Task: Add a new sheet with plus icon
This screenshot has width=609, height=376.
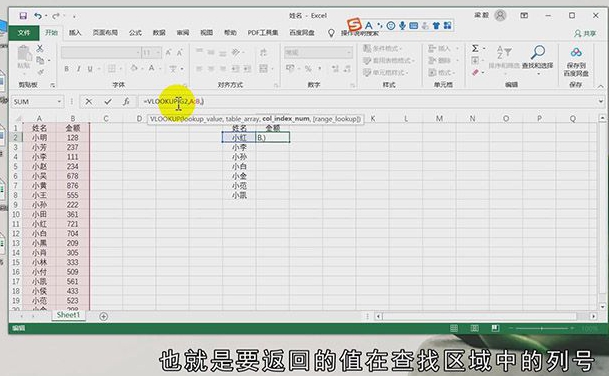Action: click(103, 317)
